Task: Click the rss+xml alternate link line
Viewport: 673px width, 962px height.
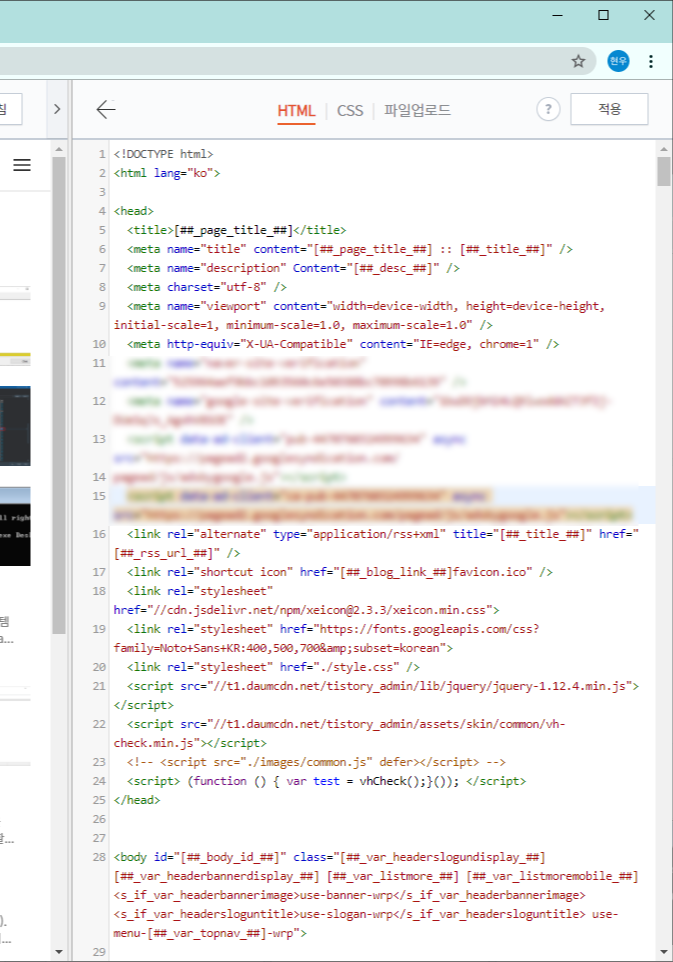Action: point(376,544)
